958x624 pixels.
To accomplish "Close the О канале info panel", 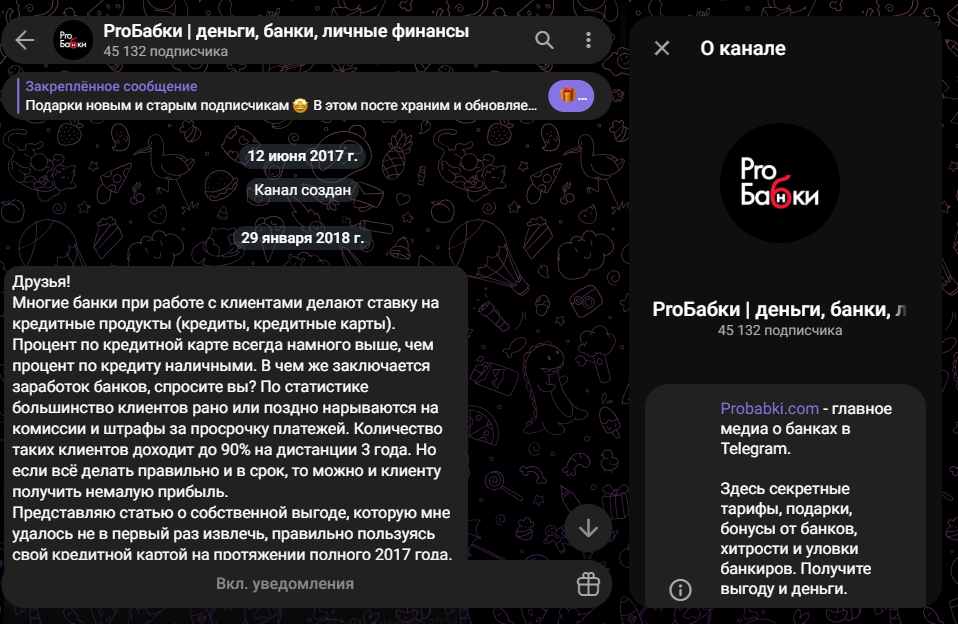I will 662,48.
